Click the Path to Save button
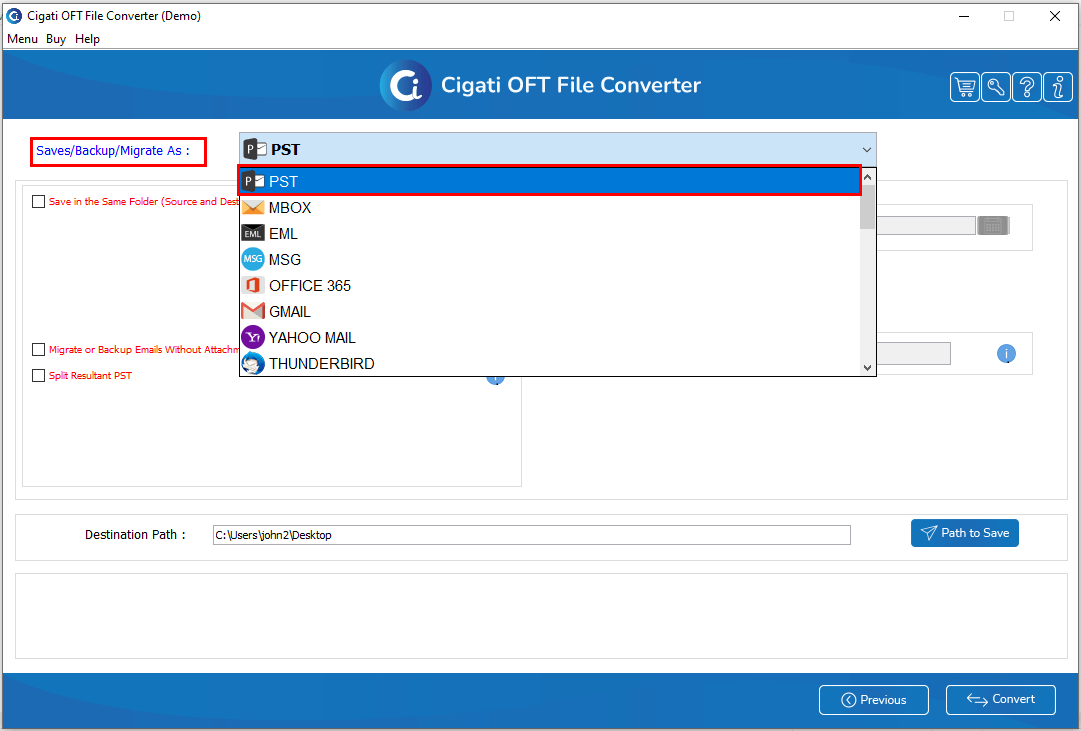 tap(964, 533)
